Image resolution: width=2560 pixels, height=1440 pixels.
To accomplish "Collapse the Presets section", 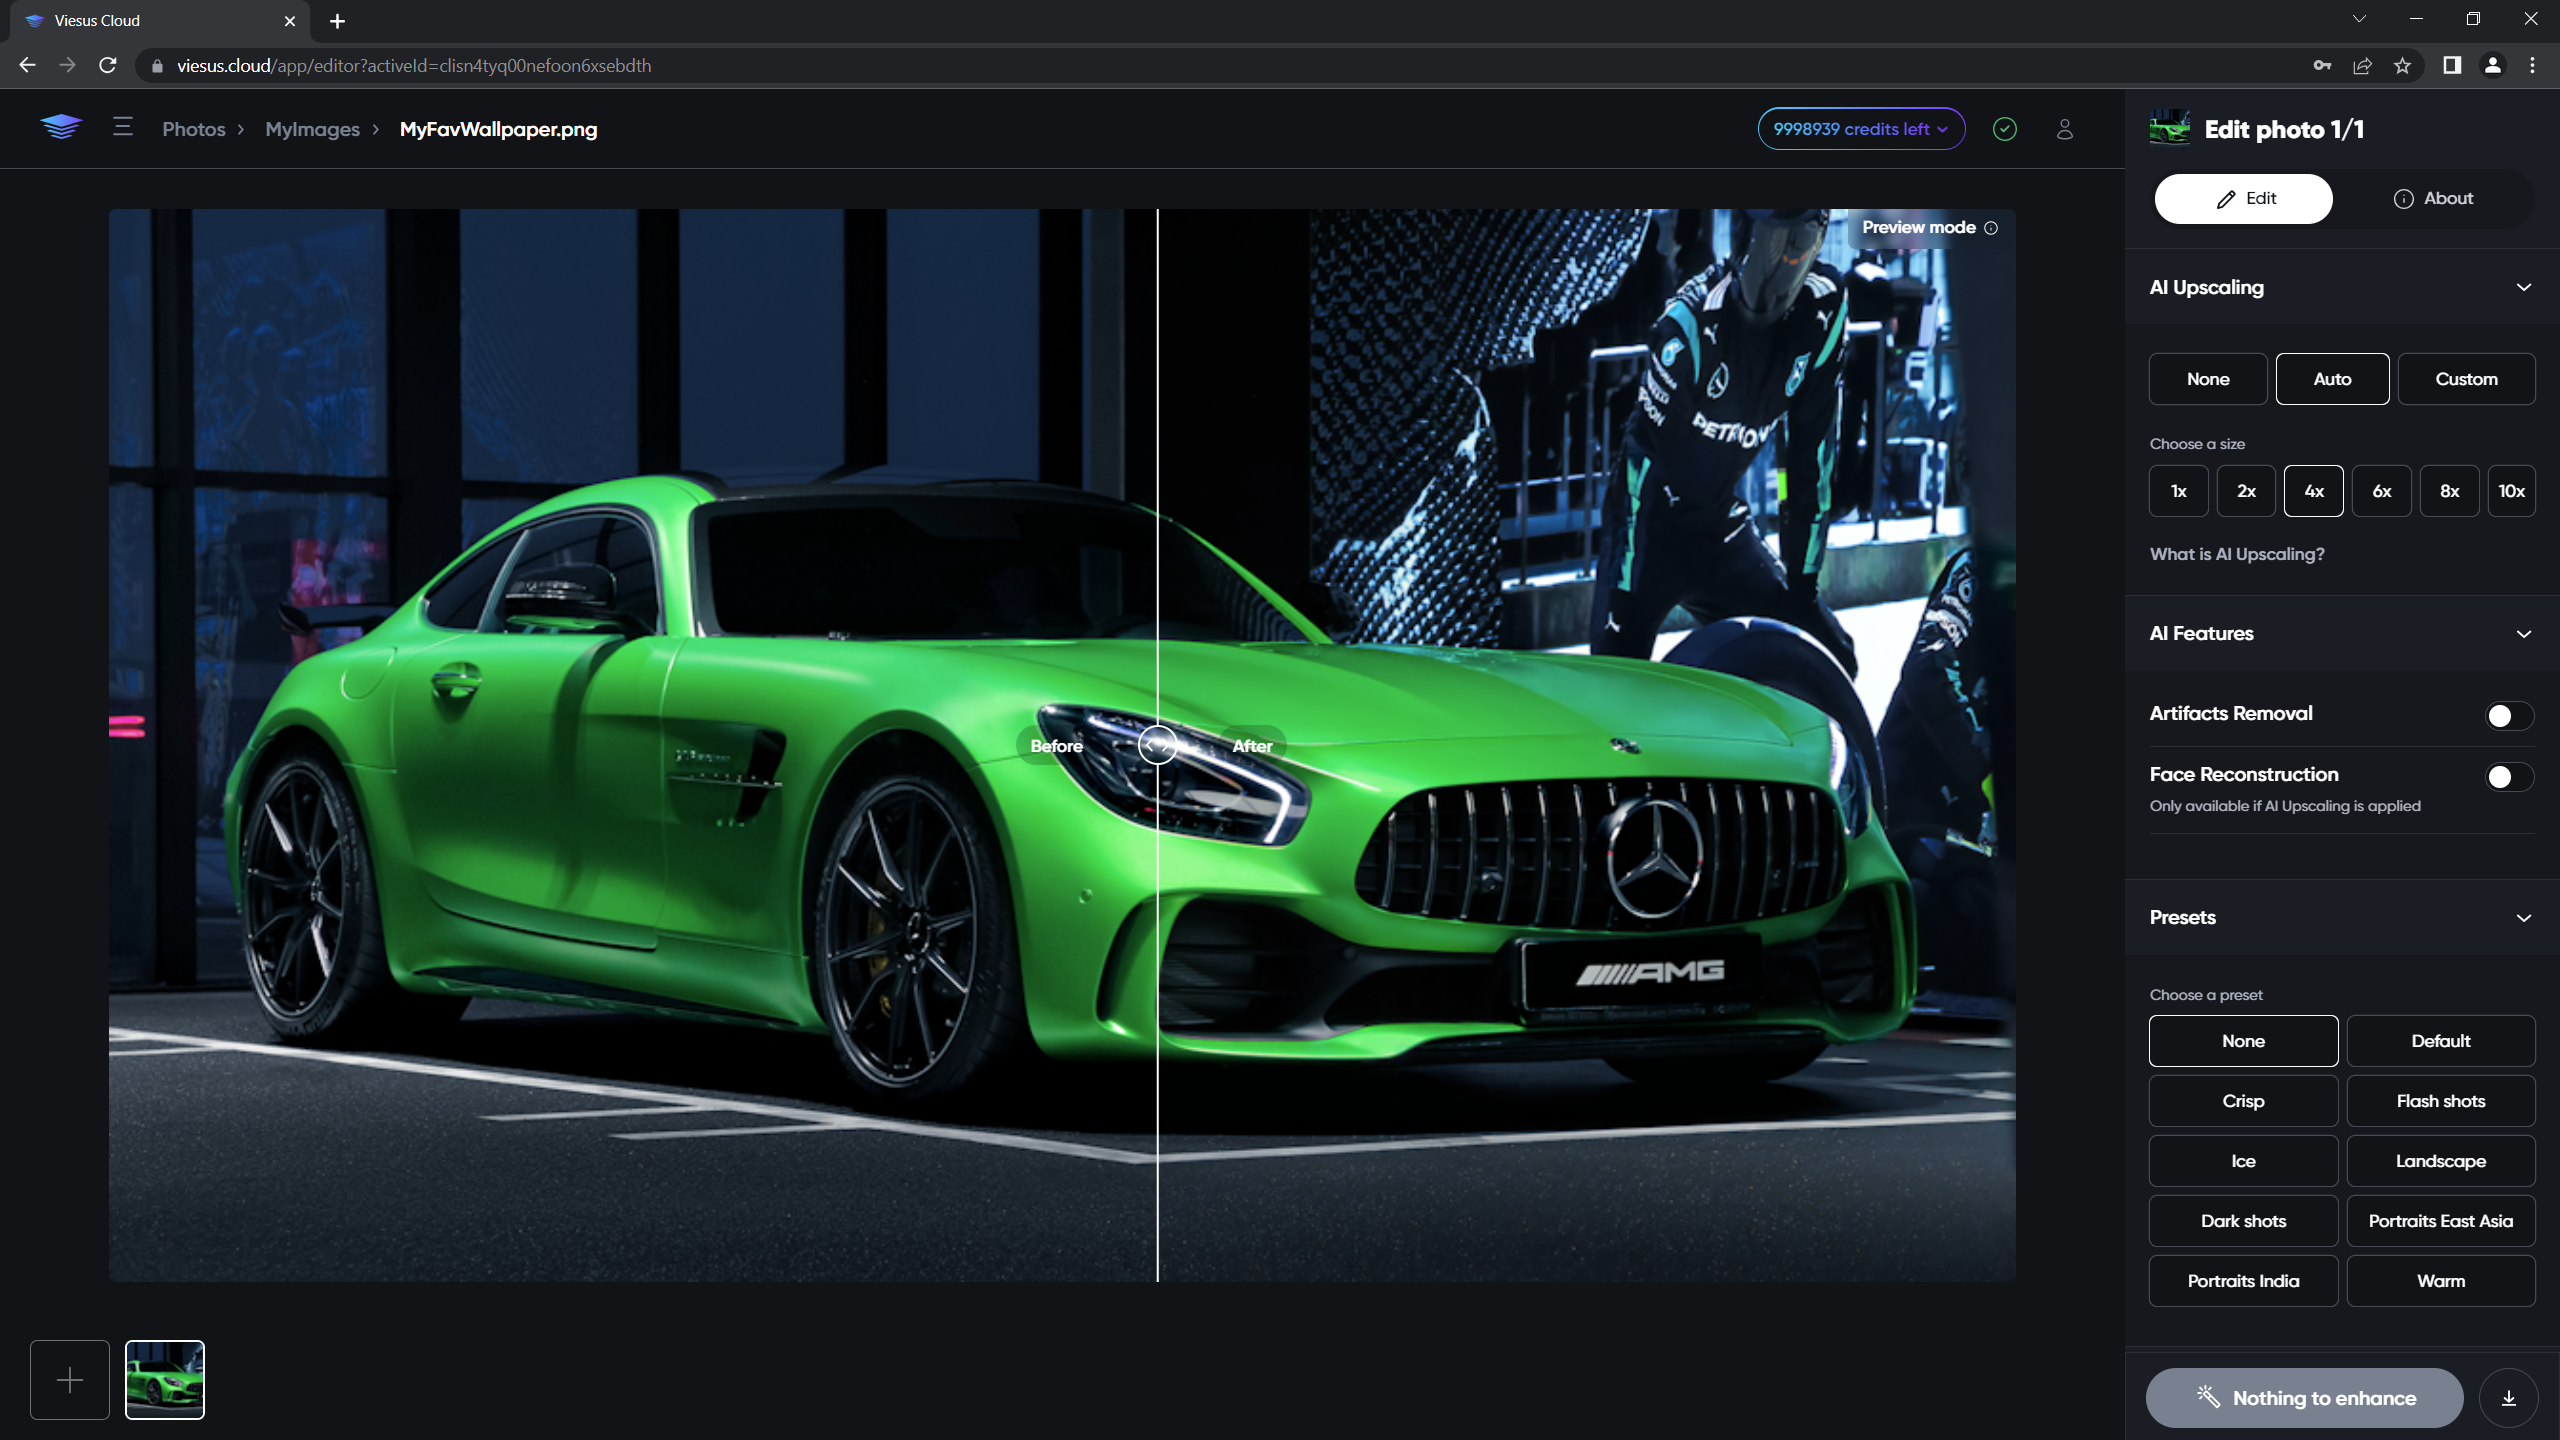I will coord(2524,918).
